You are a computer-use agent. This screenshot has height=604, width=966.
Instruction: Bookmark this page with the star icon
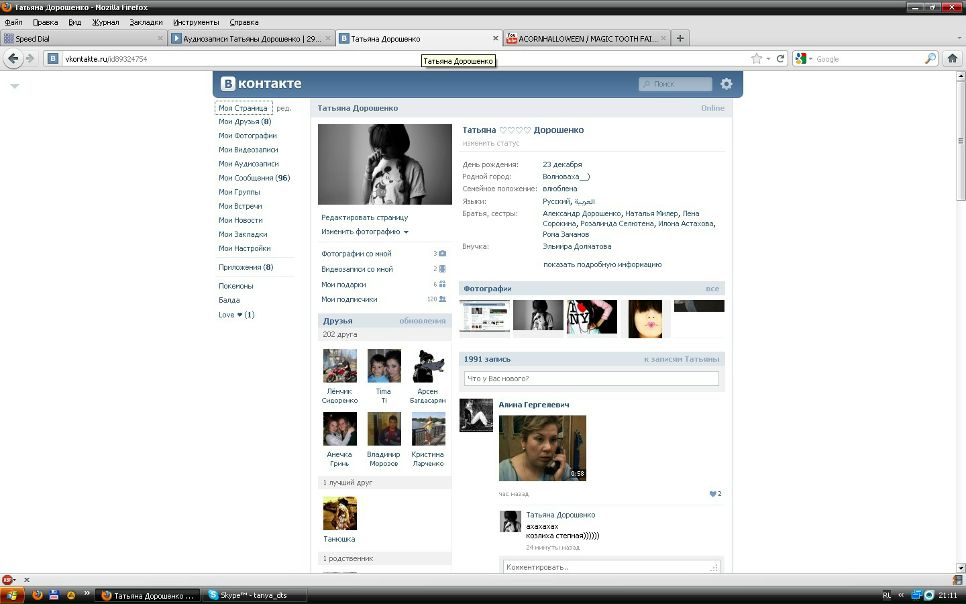pyautogui.click(x=757, y=59)
